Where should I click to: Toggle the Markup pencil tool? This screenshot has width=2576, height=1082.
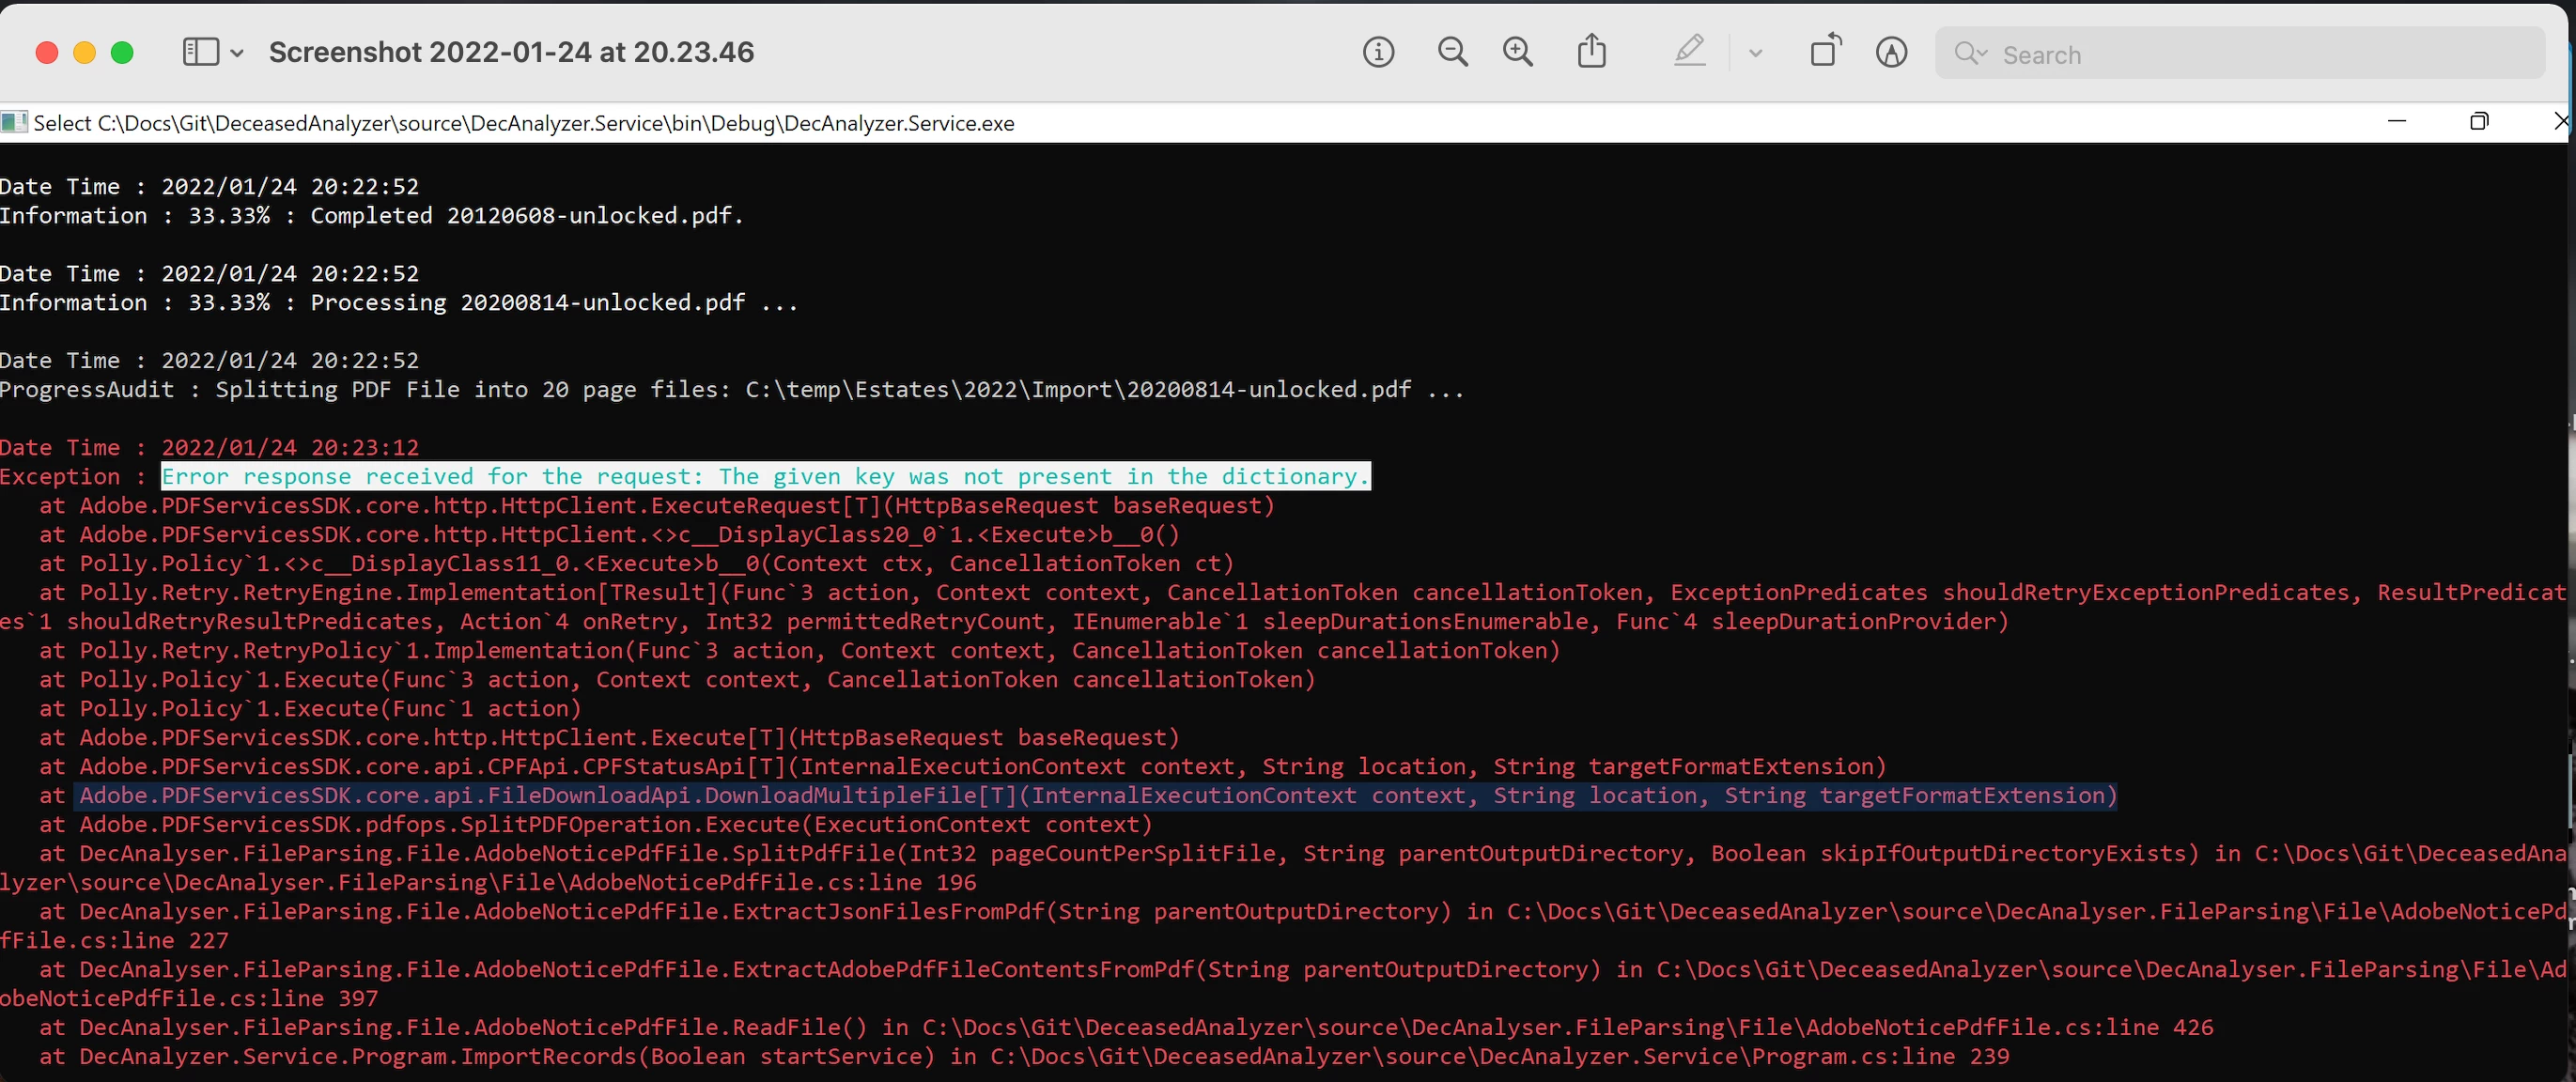click(1689, 51)
